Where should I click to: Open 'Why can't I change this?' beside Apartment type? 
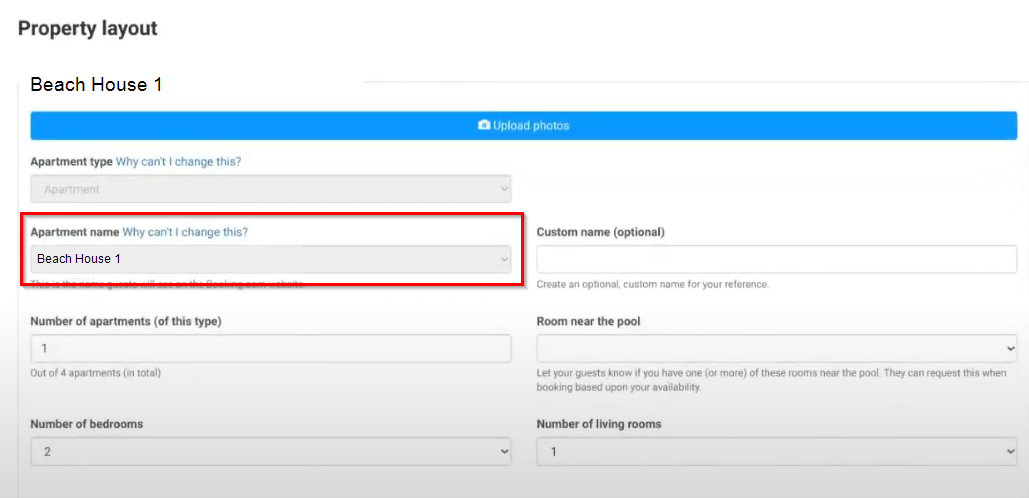tap(178, 161)
